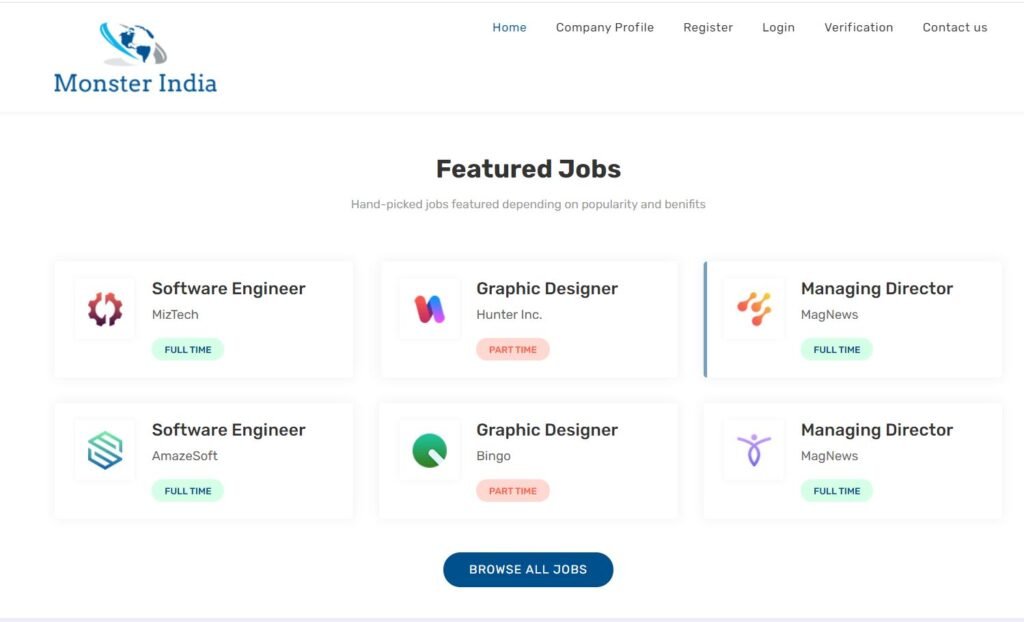This screenshot has height=622, width=1024.
Task: Click the MizTech gear logo icon
Action: [x=105, y=309]
